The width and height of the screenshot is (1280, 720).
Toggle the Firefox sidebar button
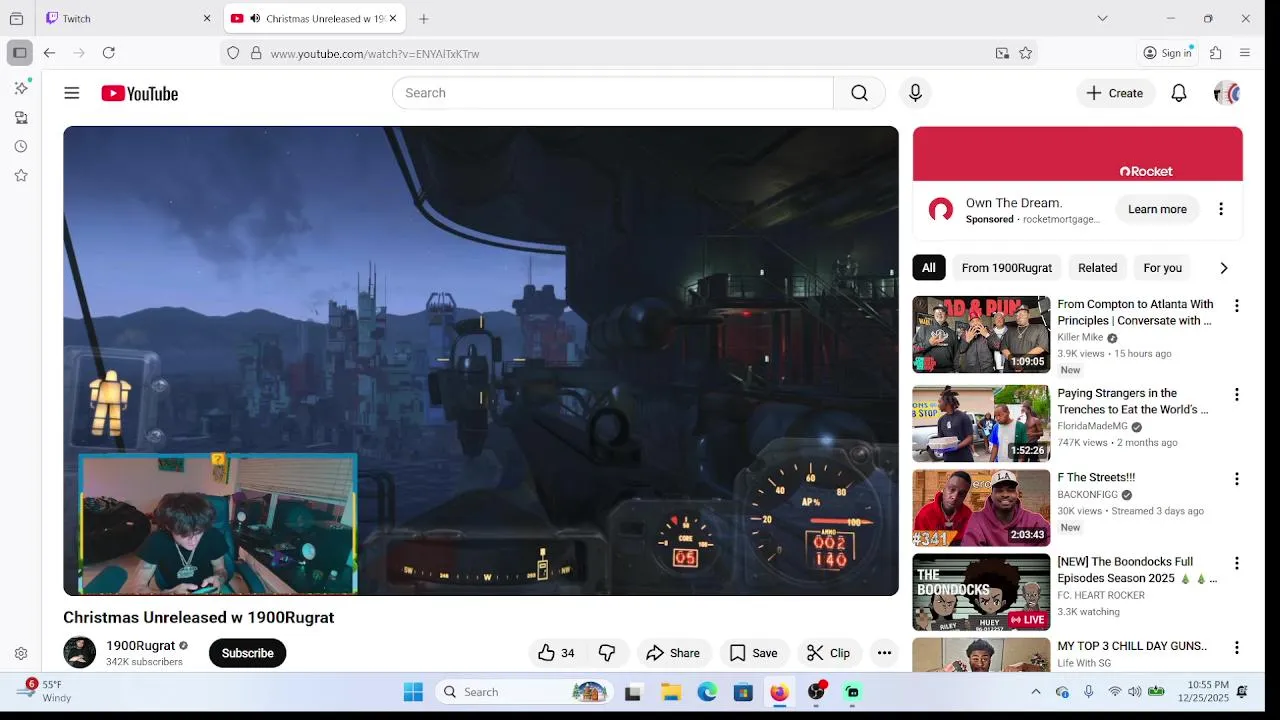pyautogui.click(x=19, y=53)
